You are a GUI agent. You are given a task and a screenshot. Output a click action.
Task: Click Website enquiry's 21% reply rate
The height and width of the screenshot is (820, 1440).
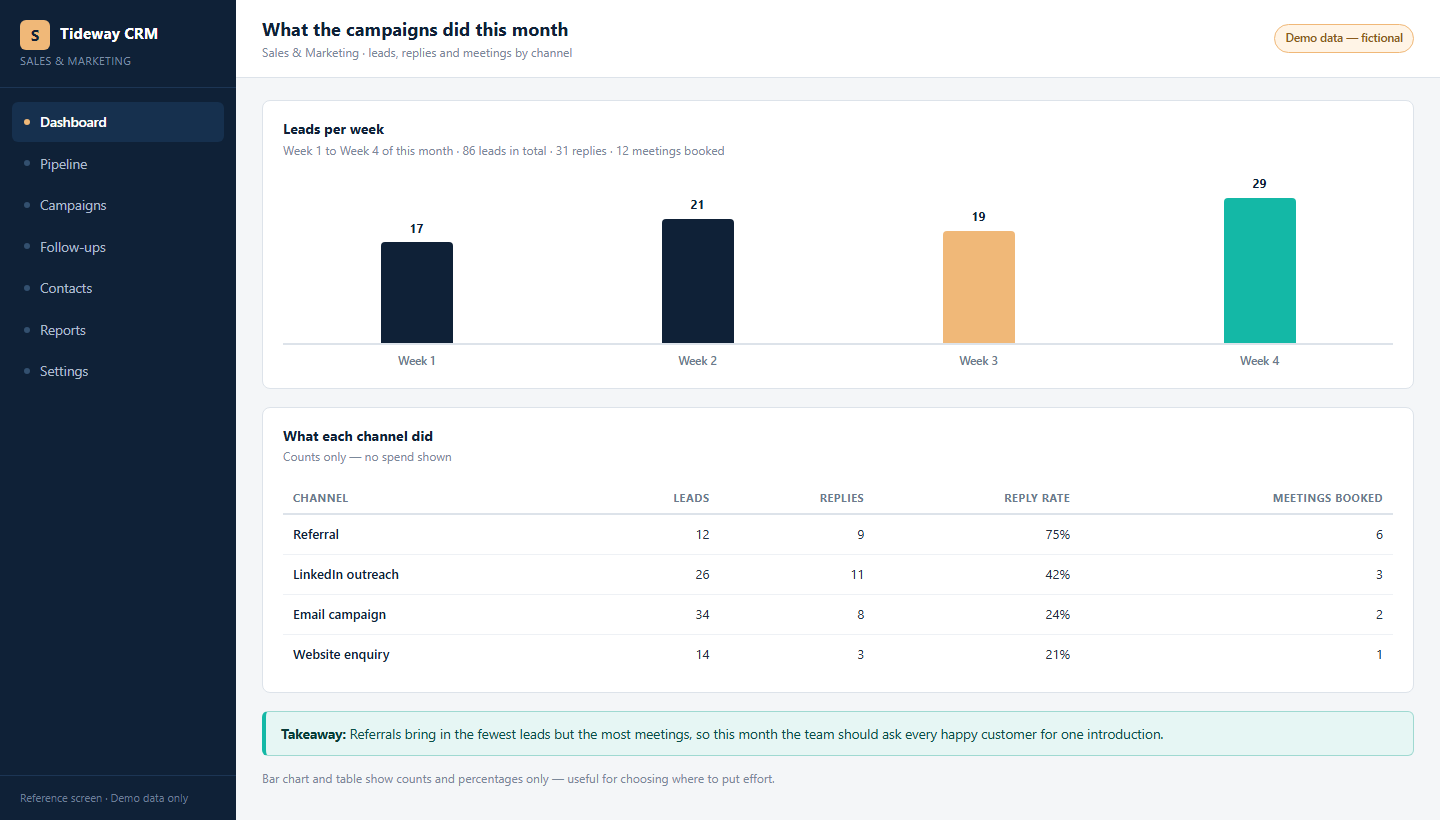point(1057,655)
